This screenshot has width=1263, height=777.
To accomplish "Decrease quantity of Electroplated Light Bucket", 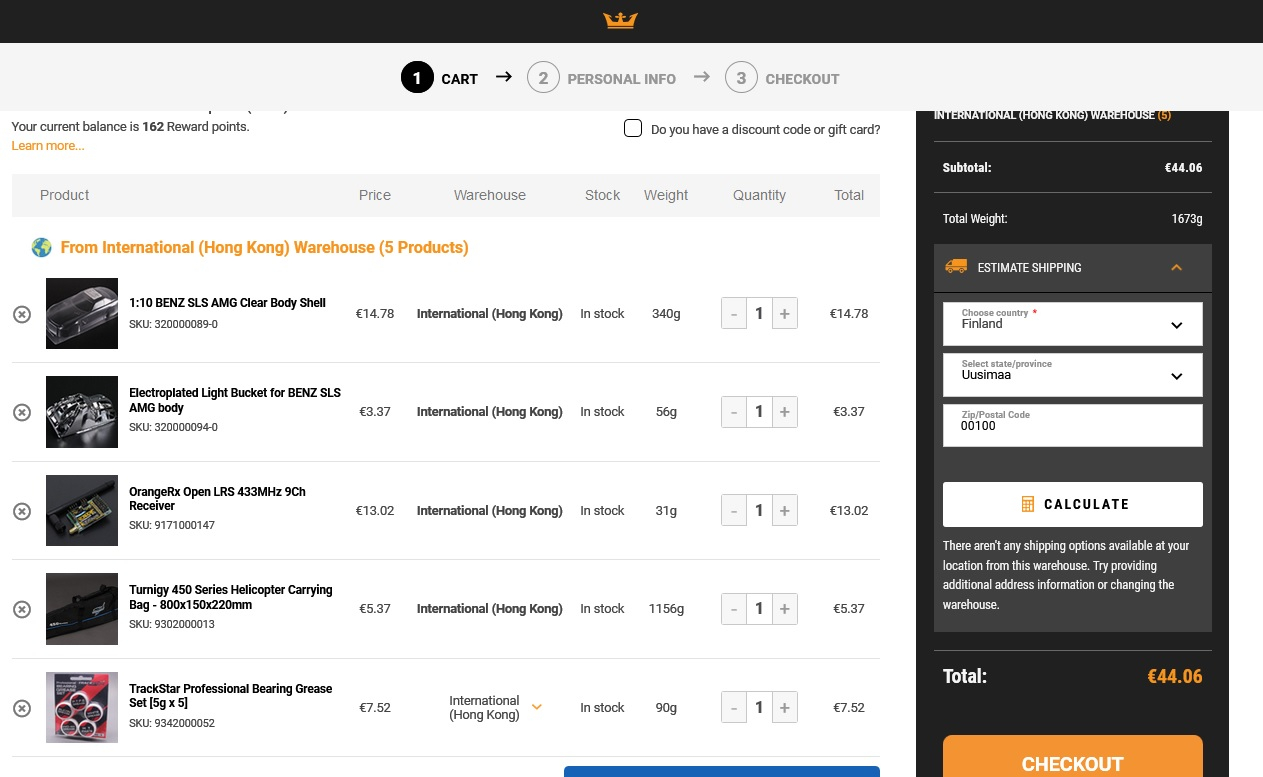I will tap(734, 412).
